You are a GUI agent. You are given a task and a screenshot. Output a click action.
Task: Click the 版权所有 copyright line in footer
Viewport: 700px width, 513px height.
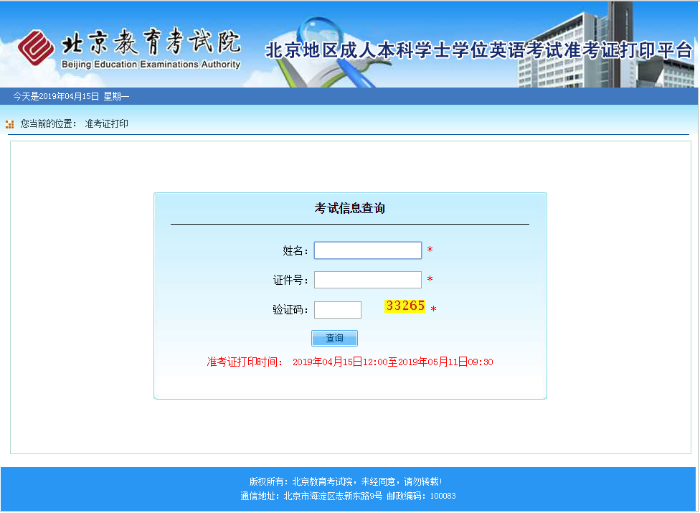344,481
